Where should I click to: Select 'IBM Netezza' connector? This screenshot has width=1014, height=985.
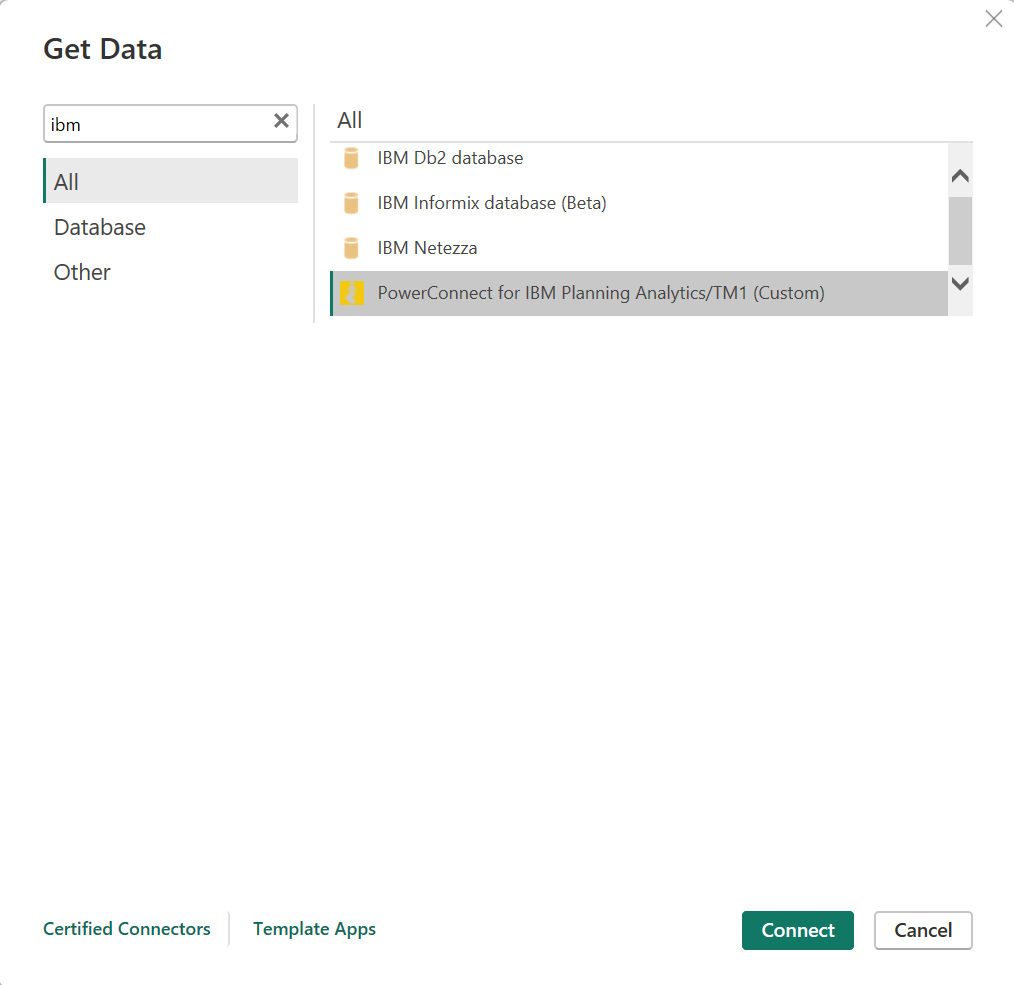point(639,248)
